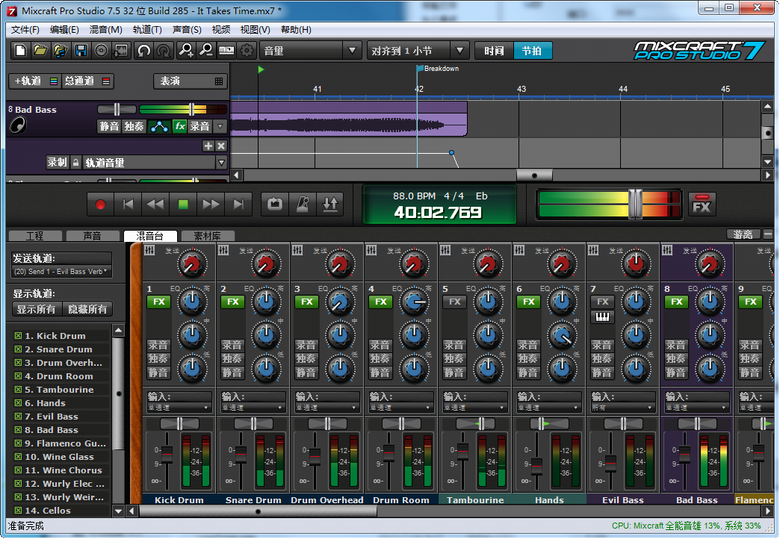Screen dimensions: 780x539
Task: Uncheck the Kick Drum track visibility checkbox
Action: (18, 336)
